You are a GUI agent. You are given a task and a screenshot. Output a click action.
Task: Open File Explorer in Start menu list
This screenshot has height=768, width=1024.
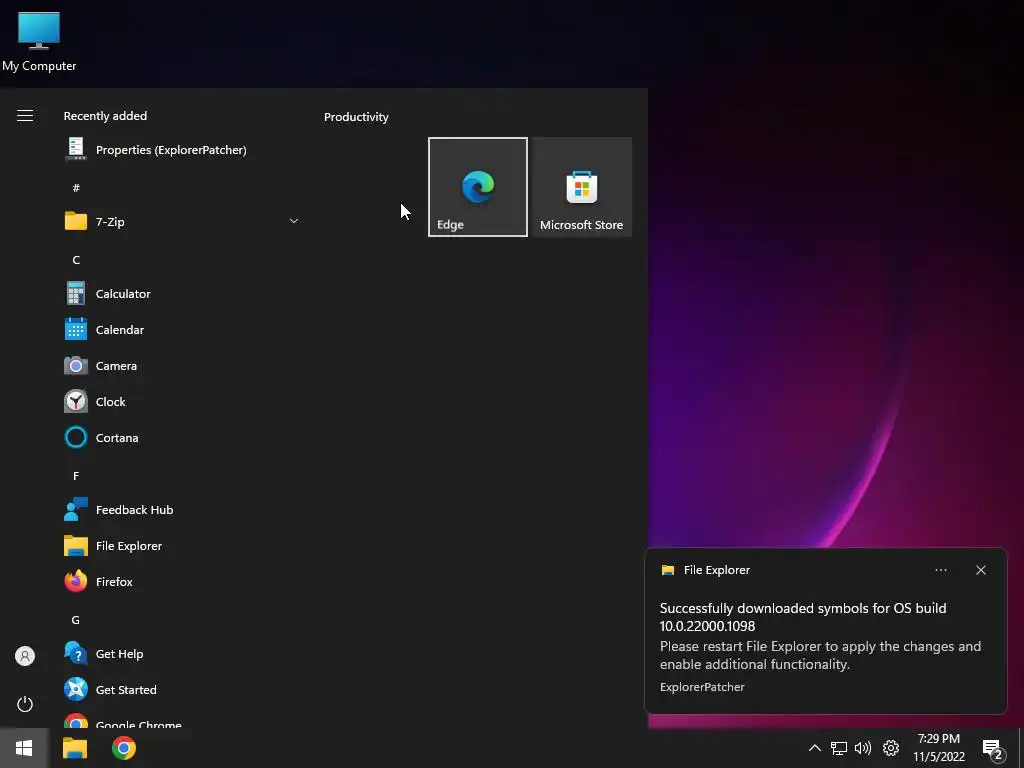(182, 546)
